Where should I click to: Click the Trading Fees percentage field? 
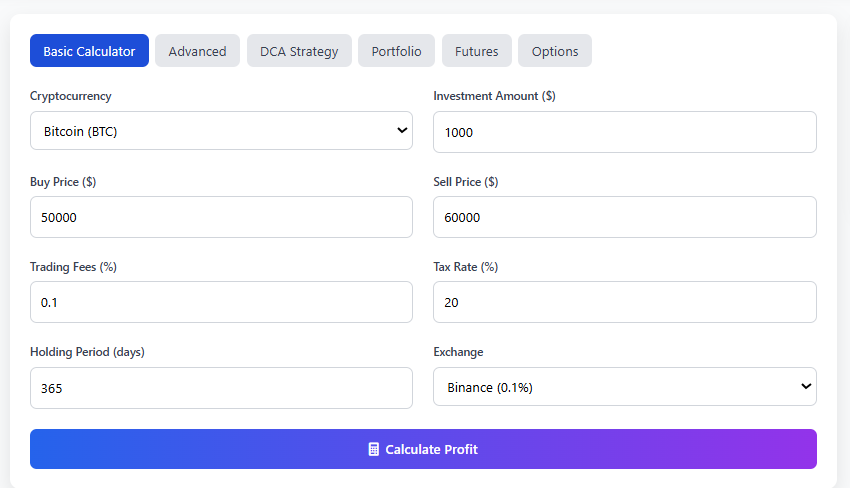(x=221, y=302)
